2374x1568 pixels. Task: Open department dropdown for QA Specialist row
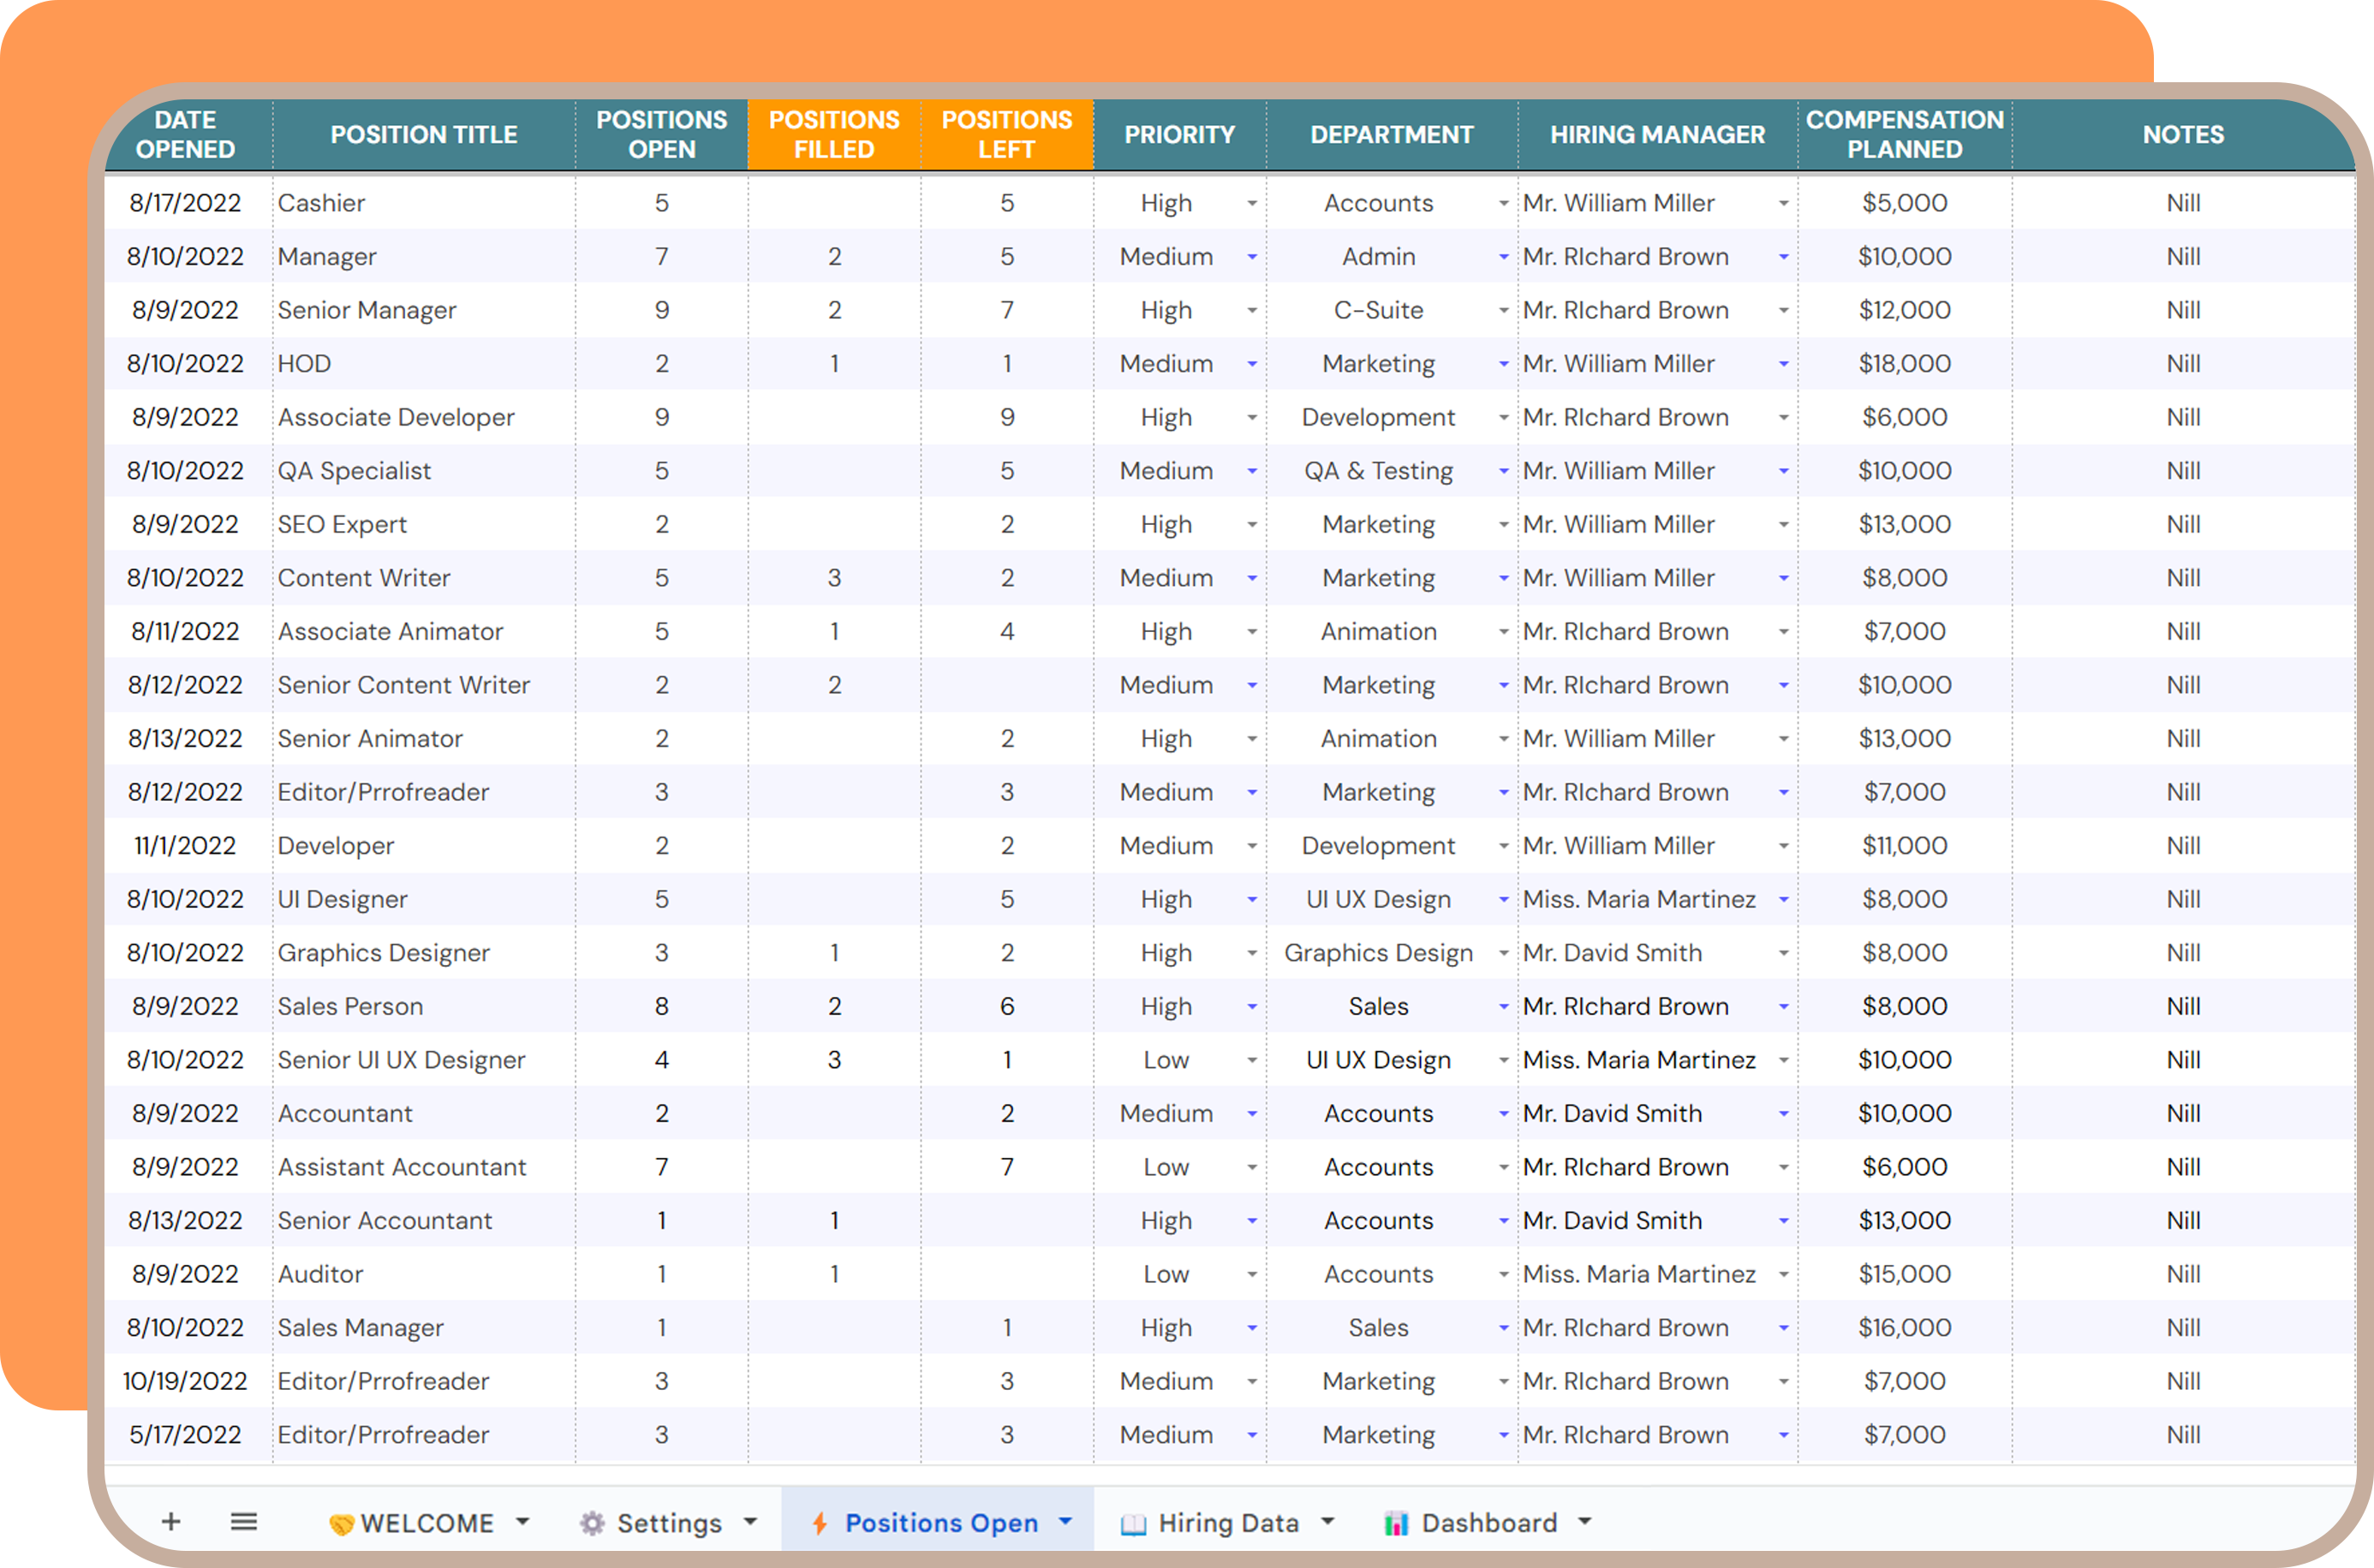(1503, 471)
